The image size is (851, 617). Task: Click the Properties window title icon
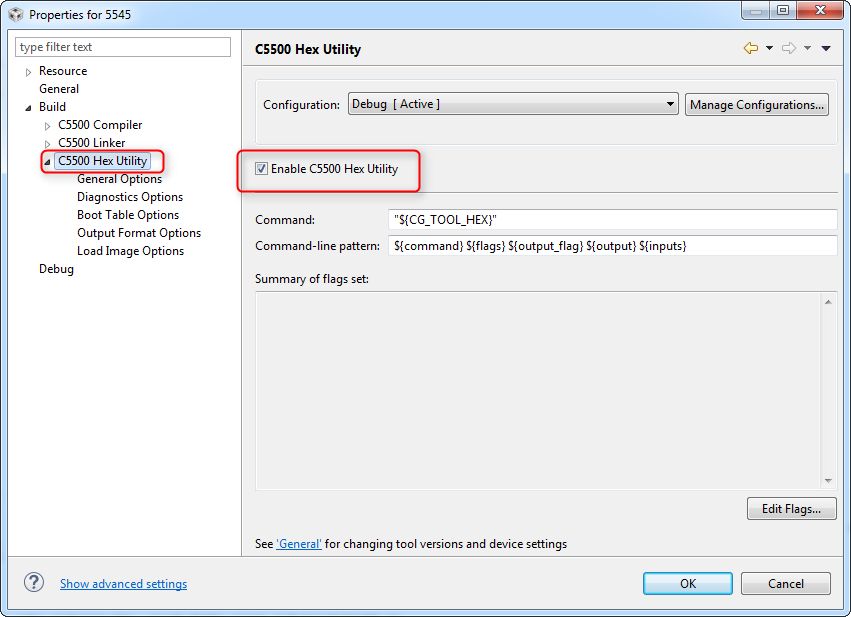(x=15, y=15)
